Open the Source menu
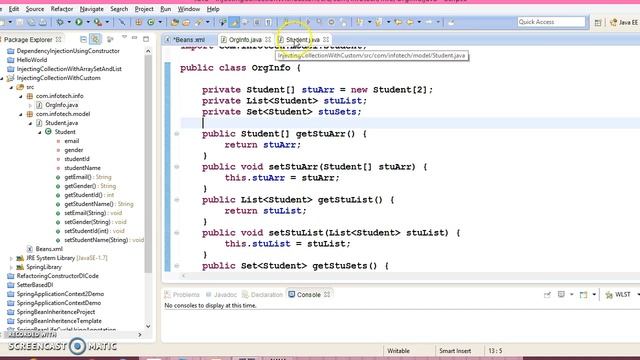The image size is (640, 360). (35, 9)
